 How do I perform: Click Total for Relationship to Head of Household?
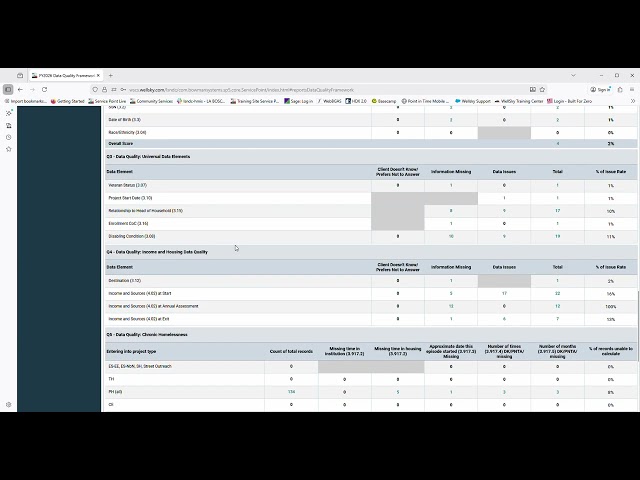(558, 211)
